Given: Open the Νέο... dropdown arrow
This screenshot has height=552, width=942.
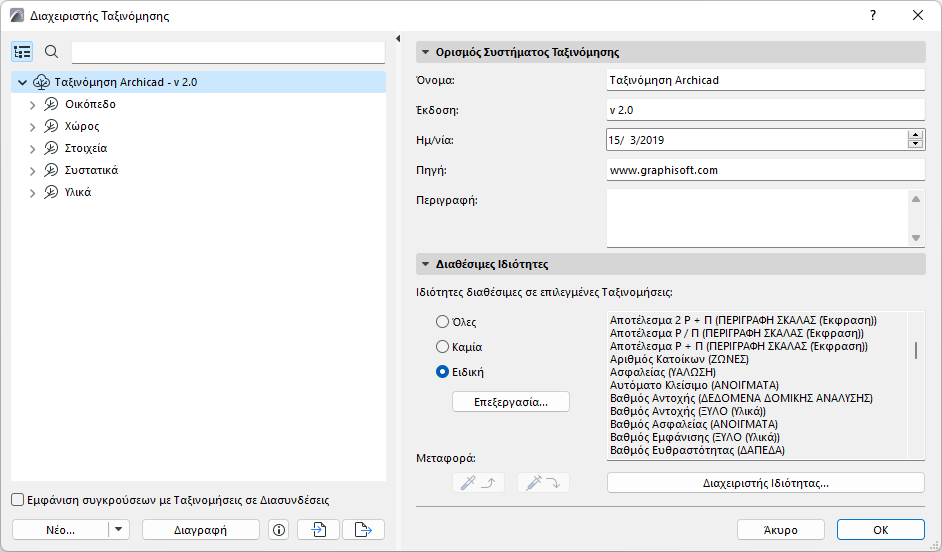Looking at the screenshot, I should 118,530.
